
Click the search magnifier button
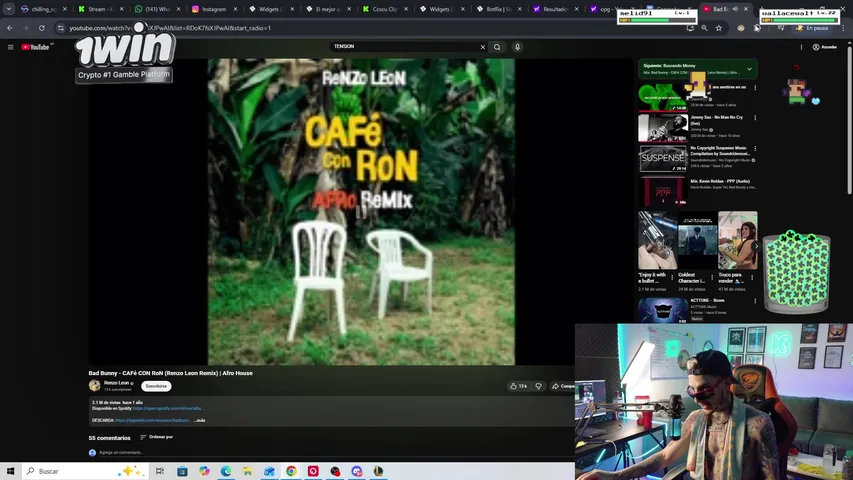[x=497, y=47]
